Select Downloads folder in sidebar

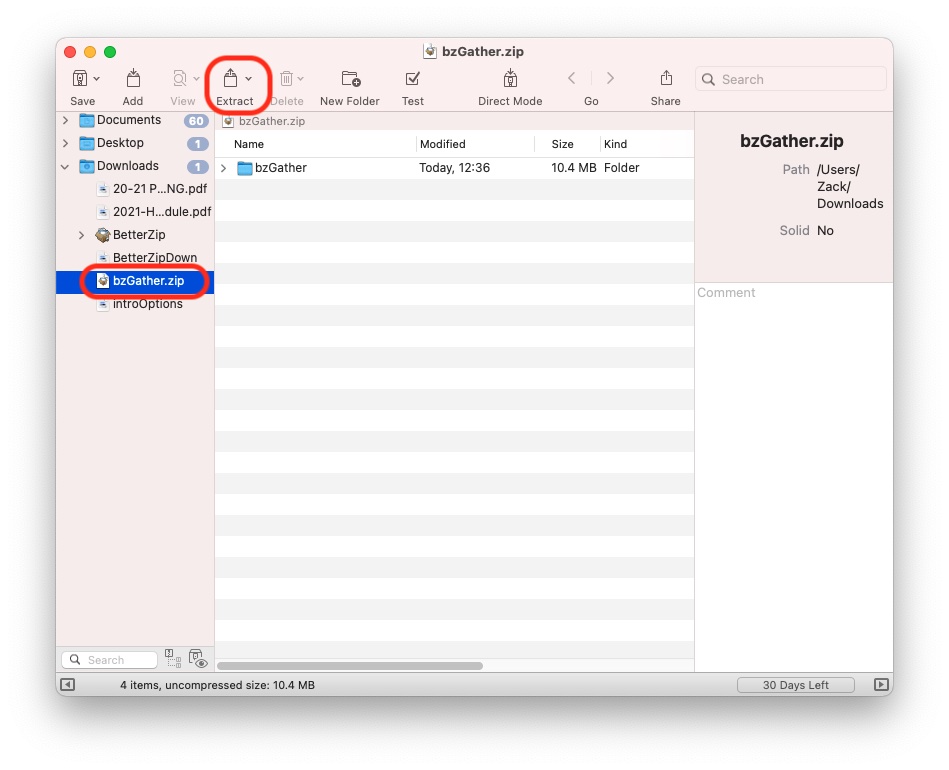(128, 166)
